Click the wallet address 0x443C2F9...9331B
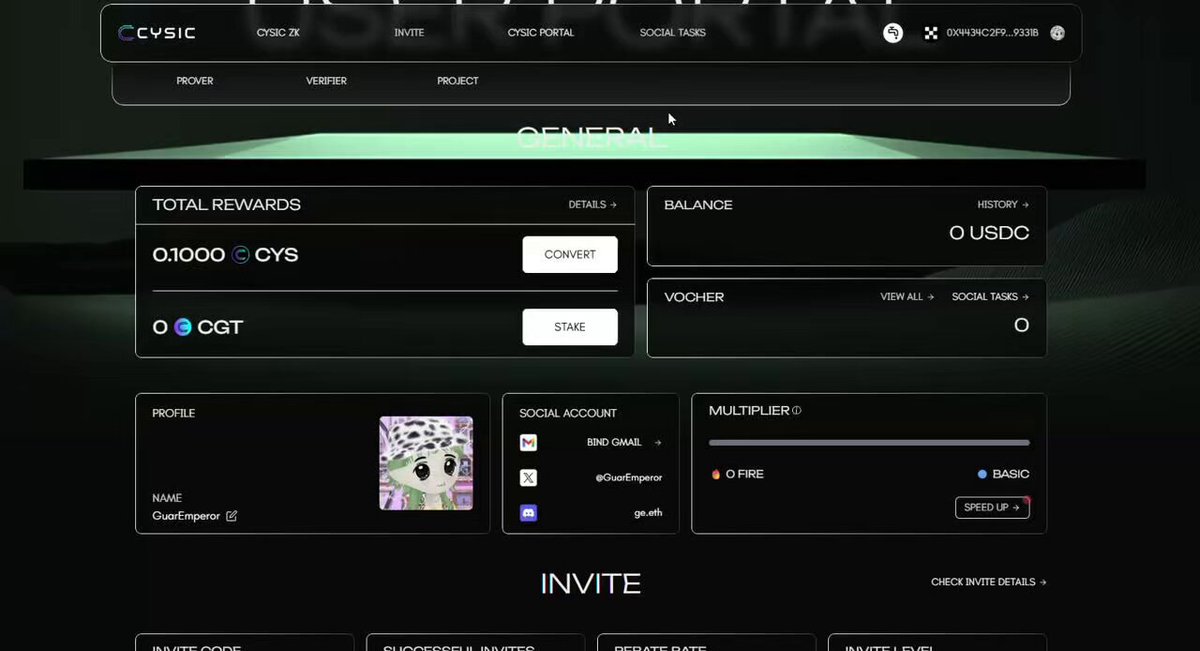The height and width of the screenshot is (651, 1200). pos(992,33)
